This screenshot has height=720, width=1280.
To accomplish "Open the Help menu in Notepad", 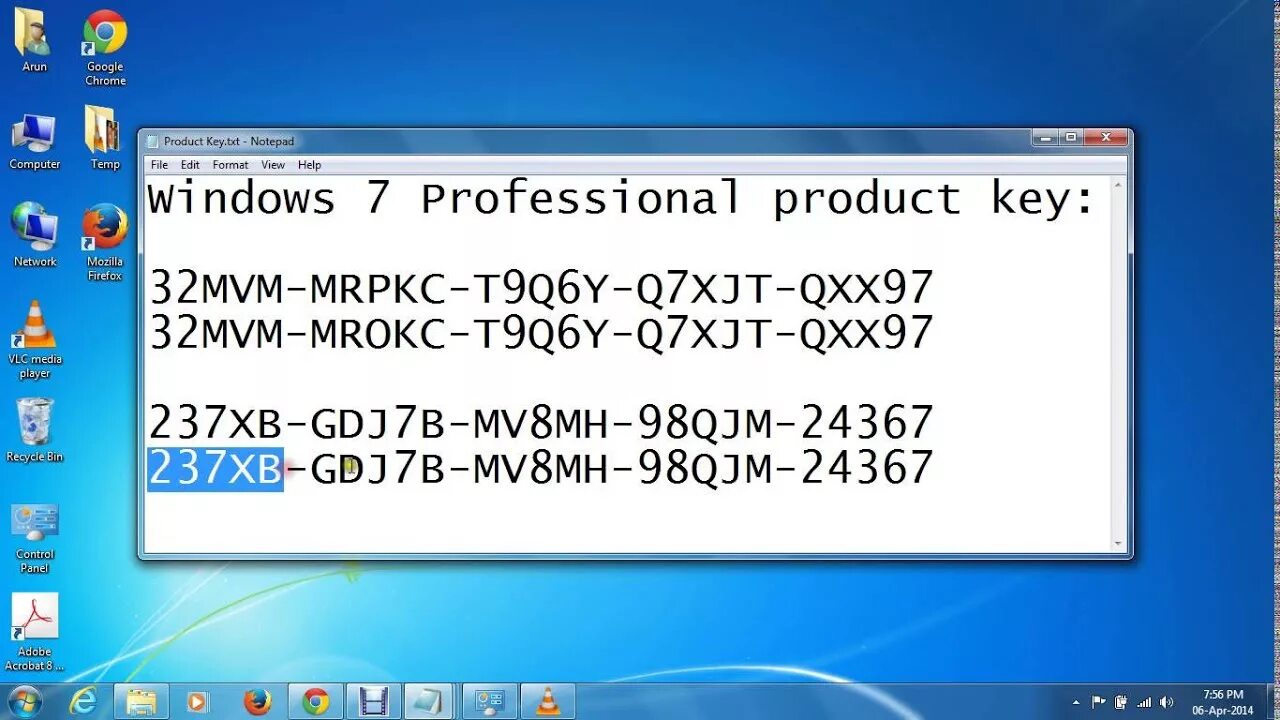I will coord(310,165).
